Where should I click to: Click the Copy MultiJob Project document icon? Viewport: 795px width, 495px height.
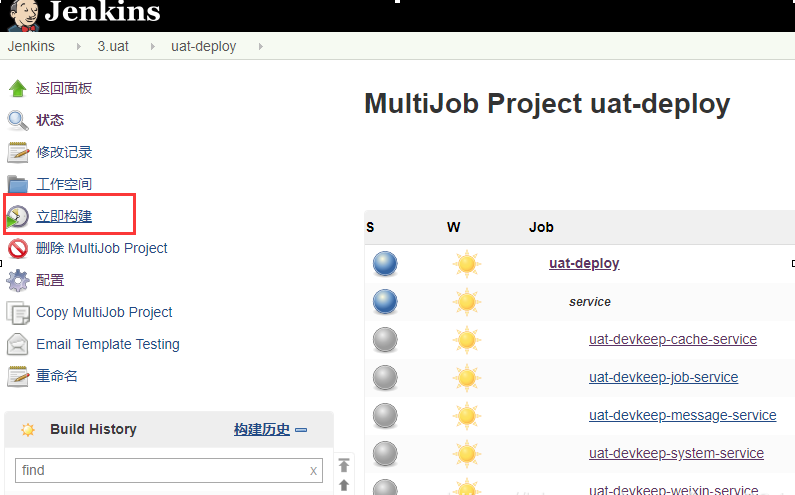[x=18, y=312]
